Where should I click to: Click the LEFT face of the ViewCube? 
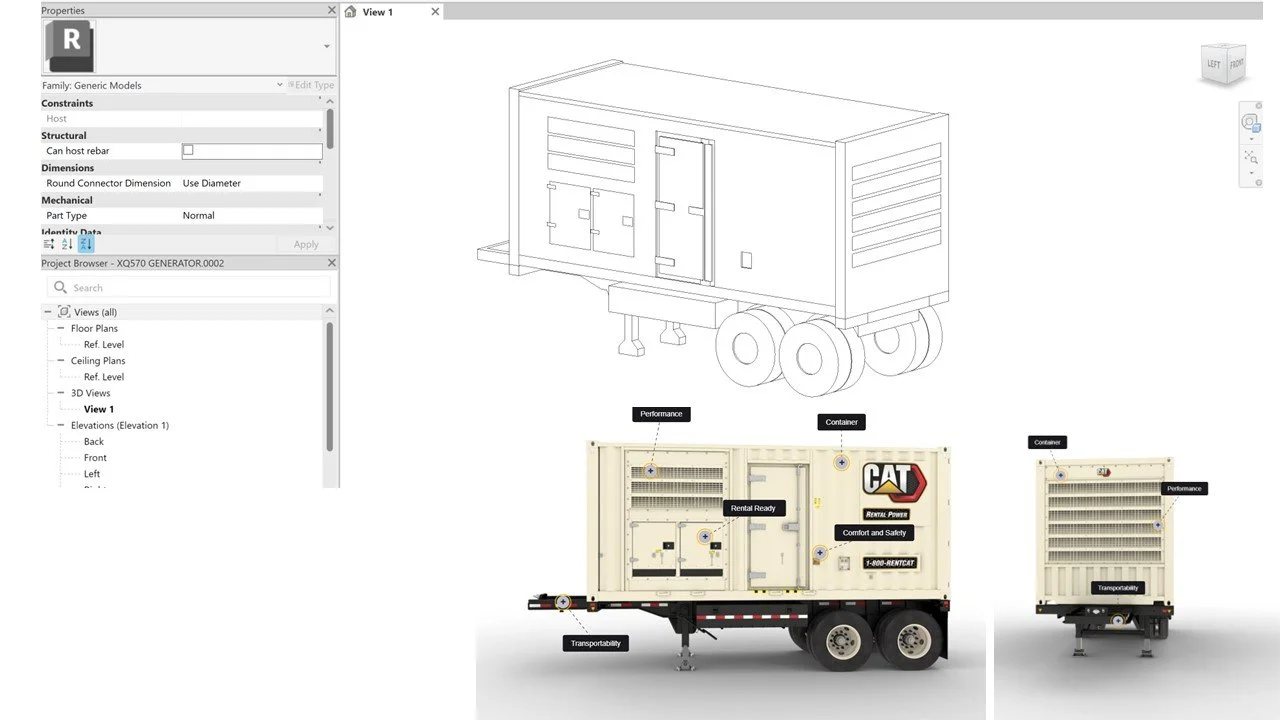(1213, 65)
